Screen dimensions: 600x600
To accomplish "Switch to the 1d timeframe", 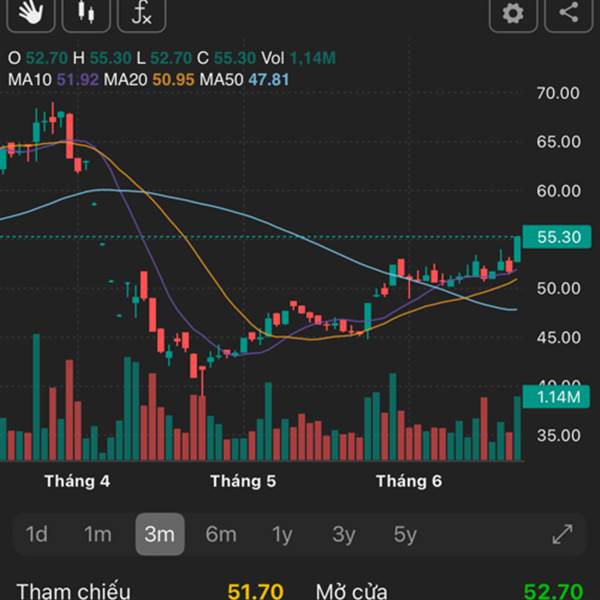I will point(36,534).
